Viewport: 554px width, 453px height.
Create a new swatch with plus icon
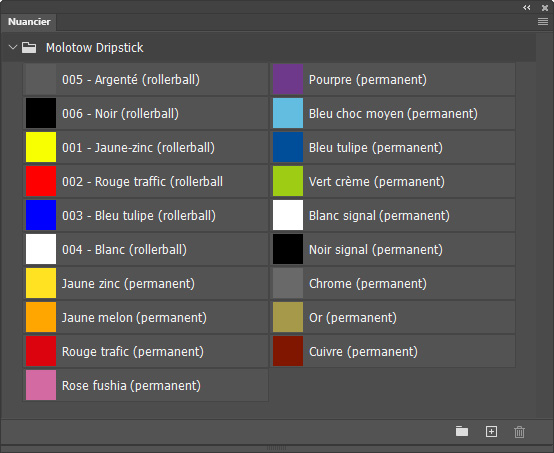[x=491, y=431]
